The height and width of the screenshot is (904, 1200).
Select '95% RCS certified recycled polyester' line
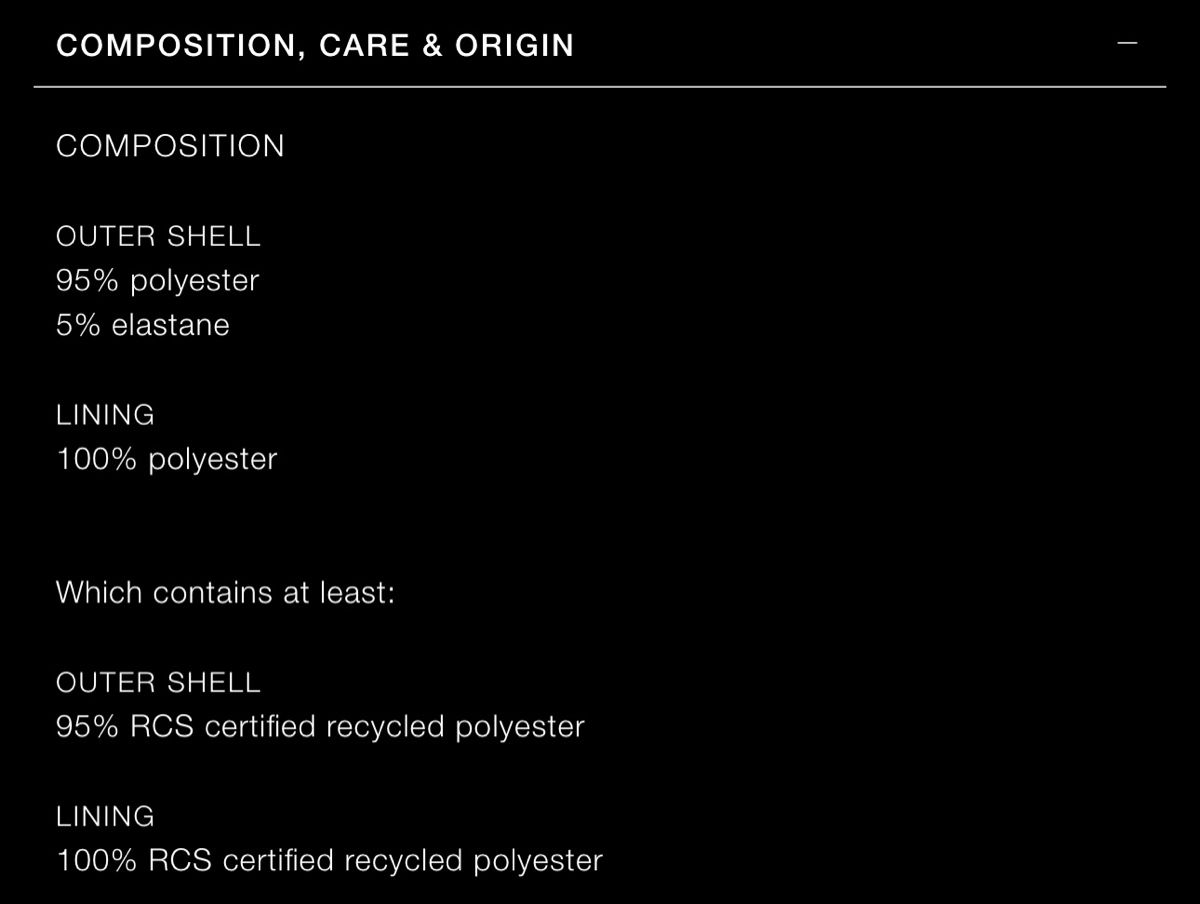[320, 727]
